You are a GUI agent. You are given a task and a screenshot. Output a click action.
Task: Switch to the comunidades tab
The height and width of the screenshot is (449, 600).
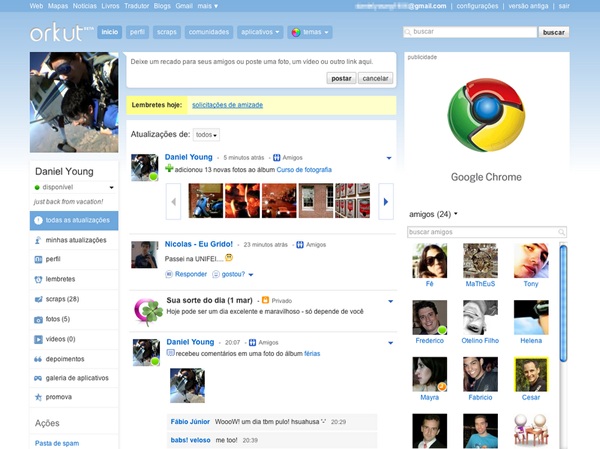pyautogui.click(x=209, y=32)
